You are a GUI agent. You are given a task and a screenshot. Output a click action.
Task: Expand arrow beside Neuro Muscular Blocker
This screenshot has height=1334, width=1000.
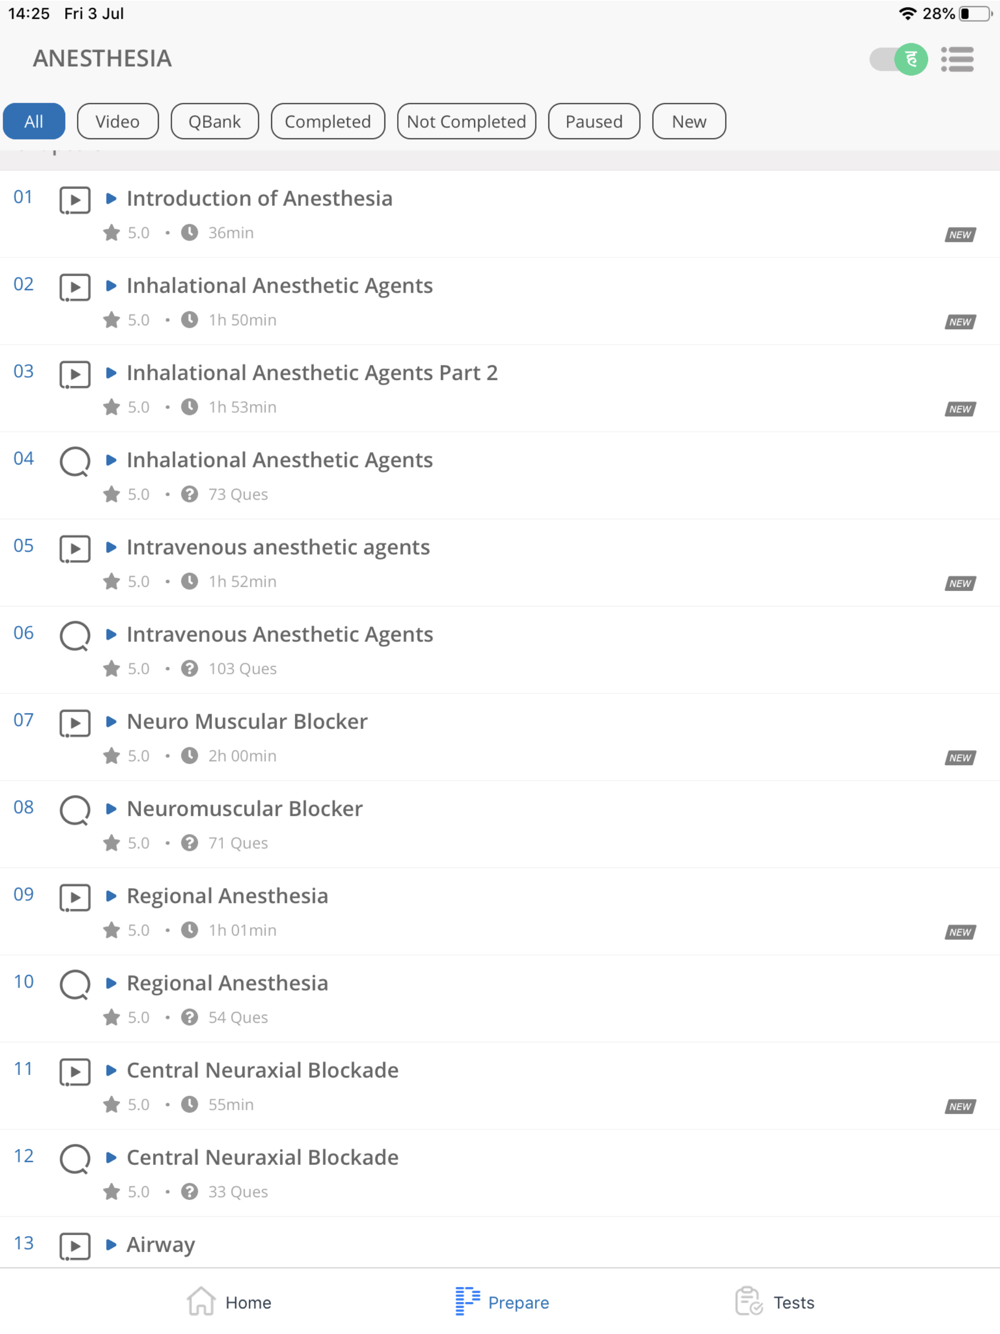(x=111, y=721)
